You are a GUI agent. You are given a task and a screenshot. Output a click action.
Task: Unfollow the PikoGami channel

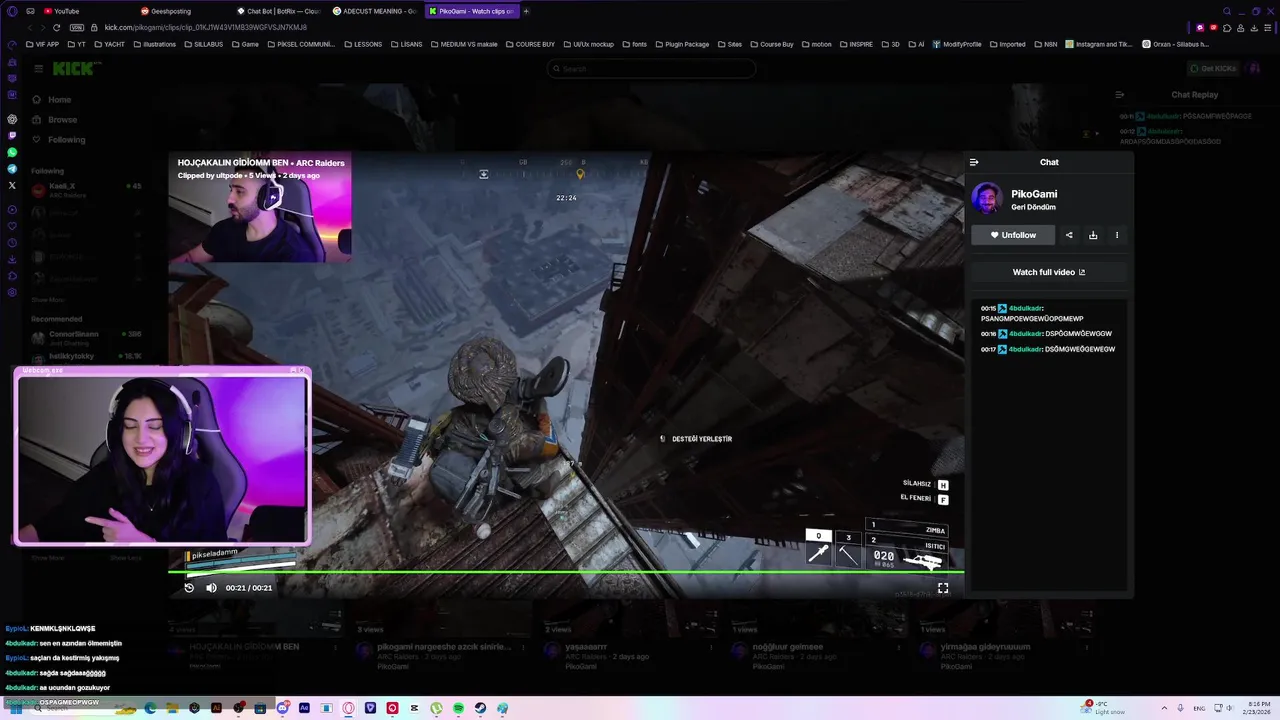(x=1013, y=235)
